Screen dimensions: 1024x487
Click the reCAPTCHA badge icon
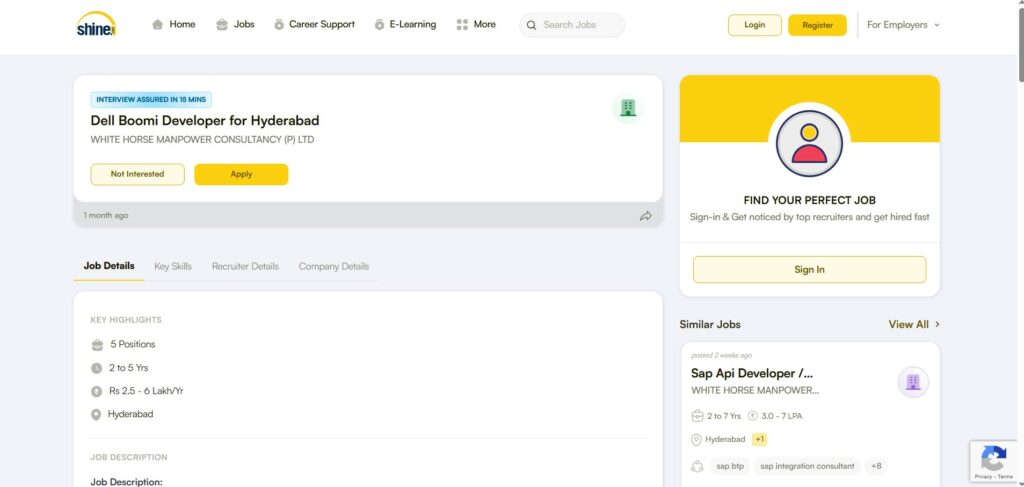pyautogui.click(x=993, y=458)
